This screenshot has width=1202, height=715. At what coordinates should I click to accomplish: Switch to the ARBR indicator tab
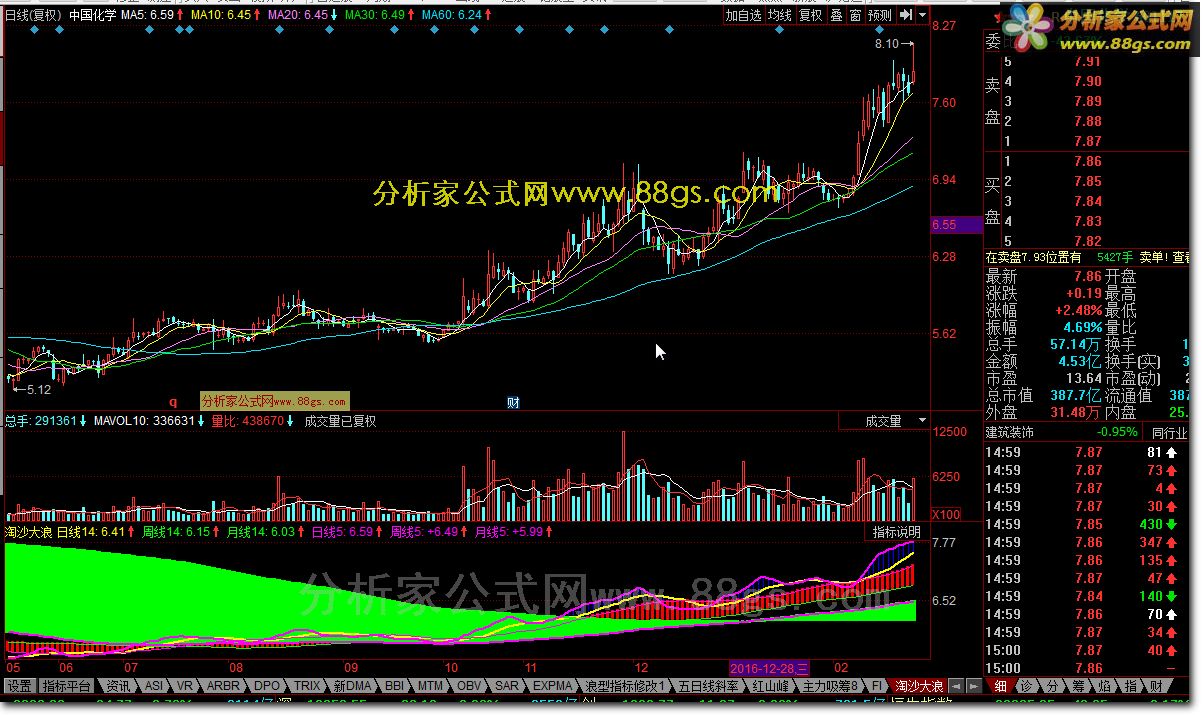point(222,686)
